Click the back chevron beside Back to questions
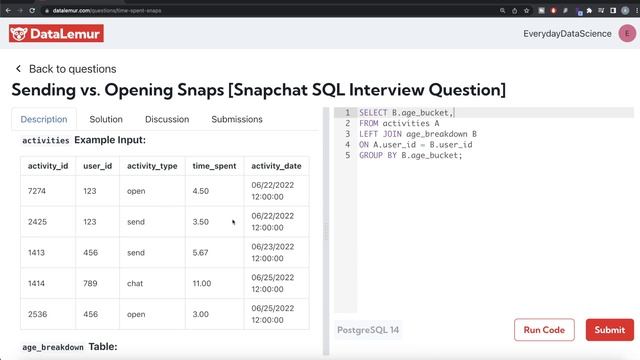 [18, 69]
